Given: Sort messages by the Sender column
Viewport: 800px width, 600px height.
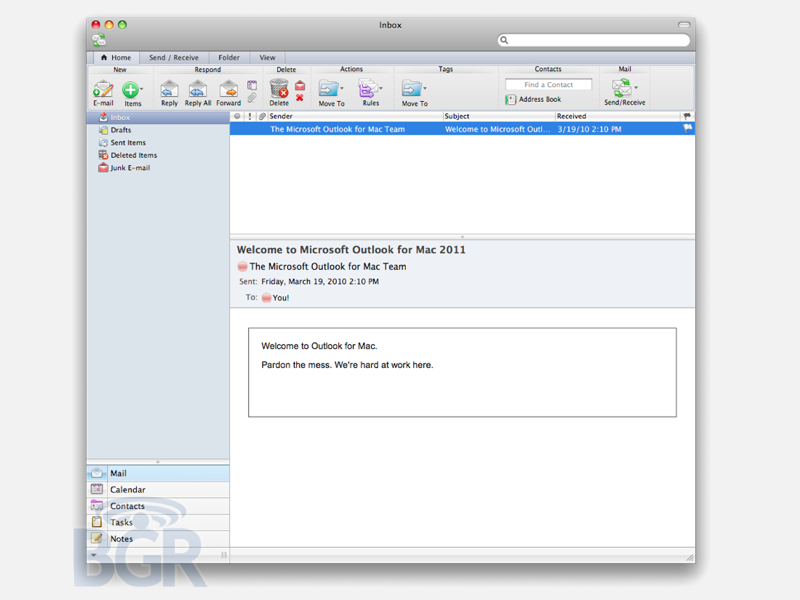Looking at the screenshot, I should click(x=356, y=116).
